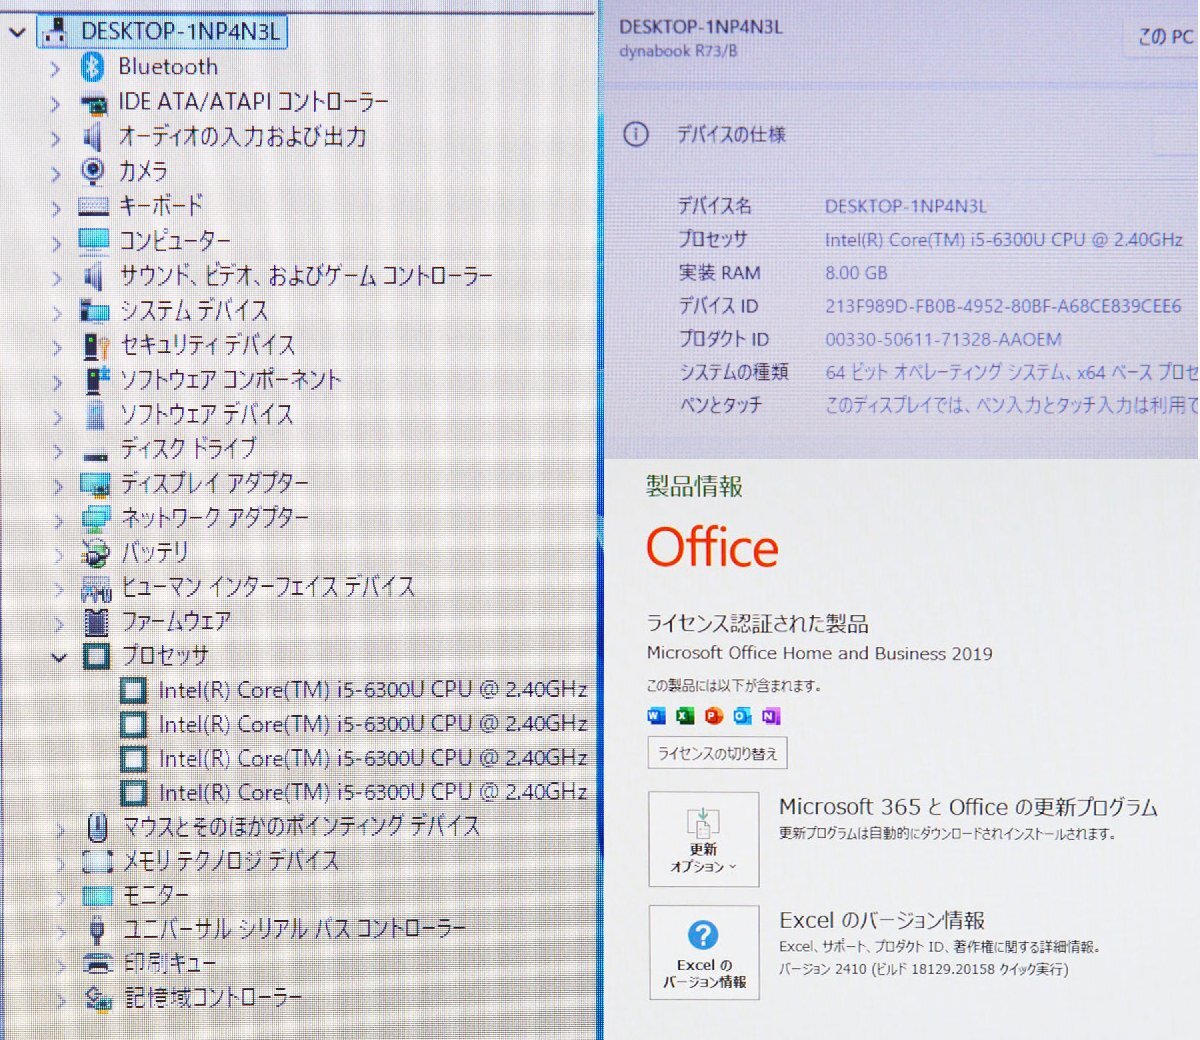The width and height of the screenshot is (1200, 1040).
Task: Click the audio input and output speaker icon
Action: (x=93, y=137)
